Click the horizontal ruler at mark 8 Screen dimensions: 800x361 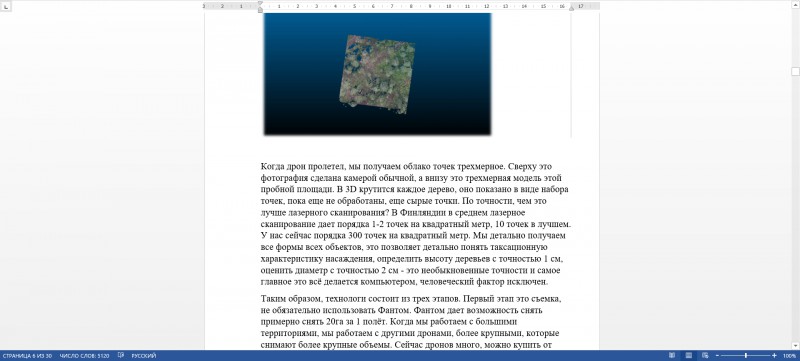(x=411, y=6)
